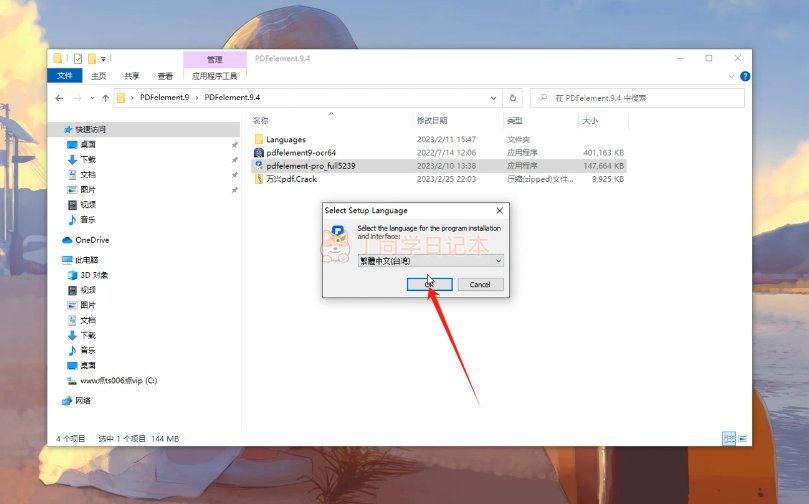Switch to the 查看 ribbon tab
This screenshot has width=809, height=504.
pos(165,76)
